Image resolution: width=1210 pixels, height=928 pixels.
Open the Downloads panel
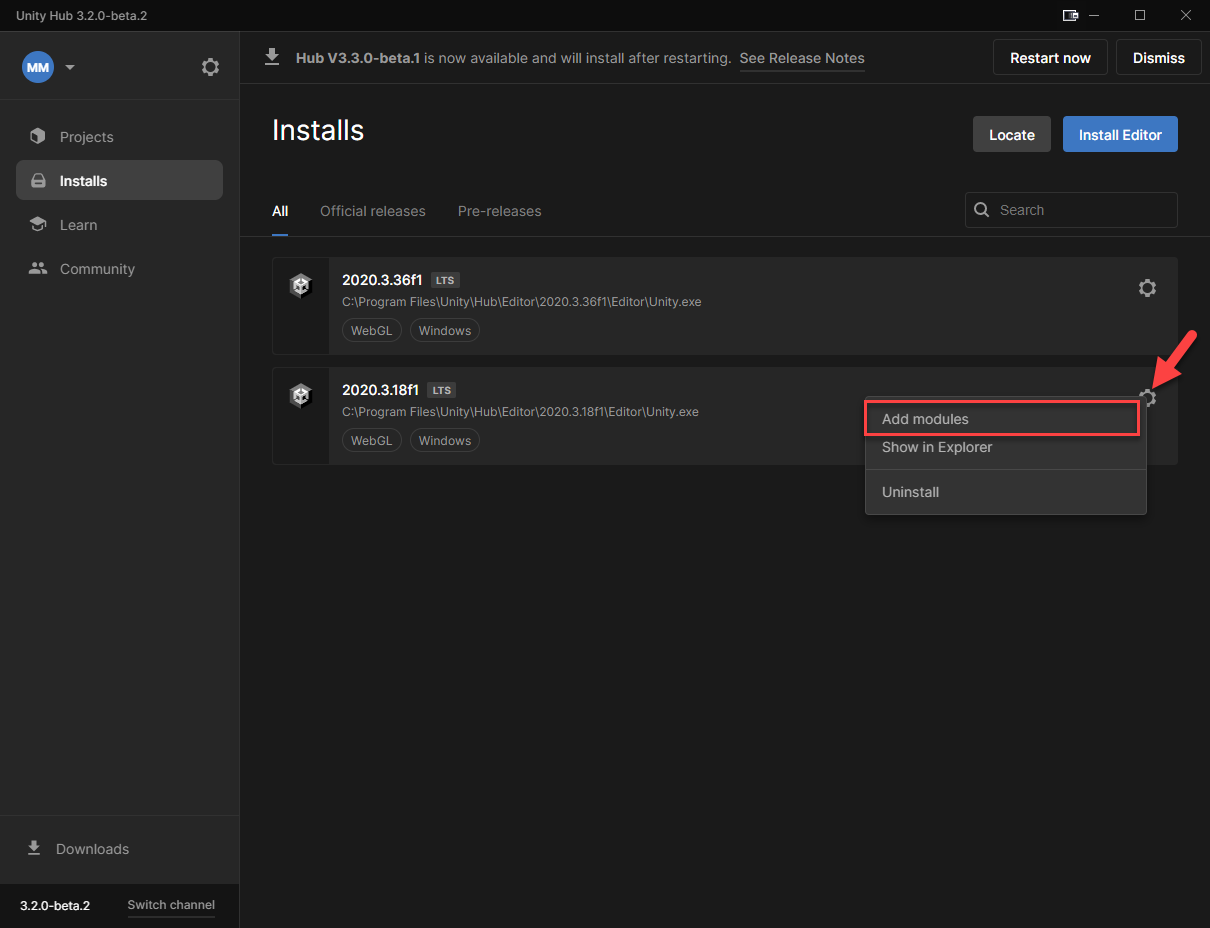pos(92,849)
